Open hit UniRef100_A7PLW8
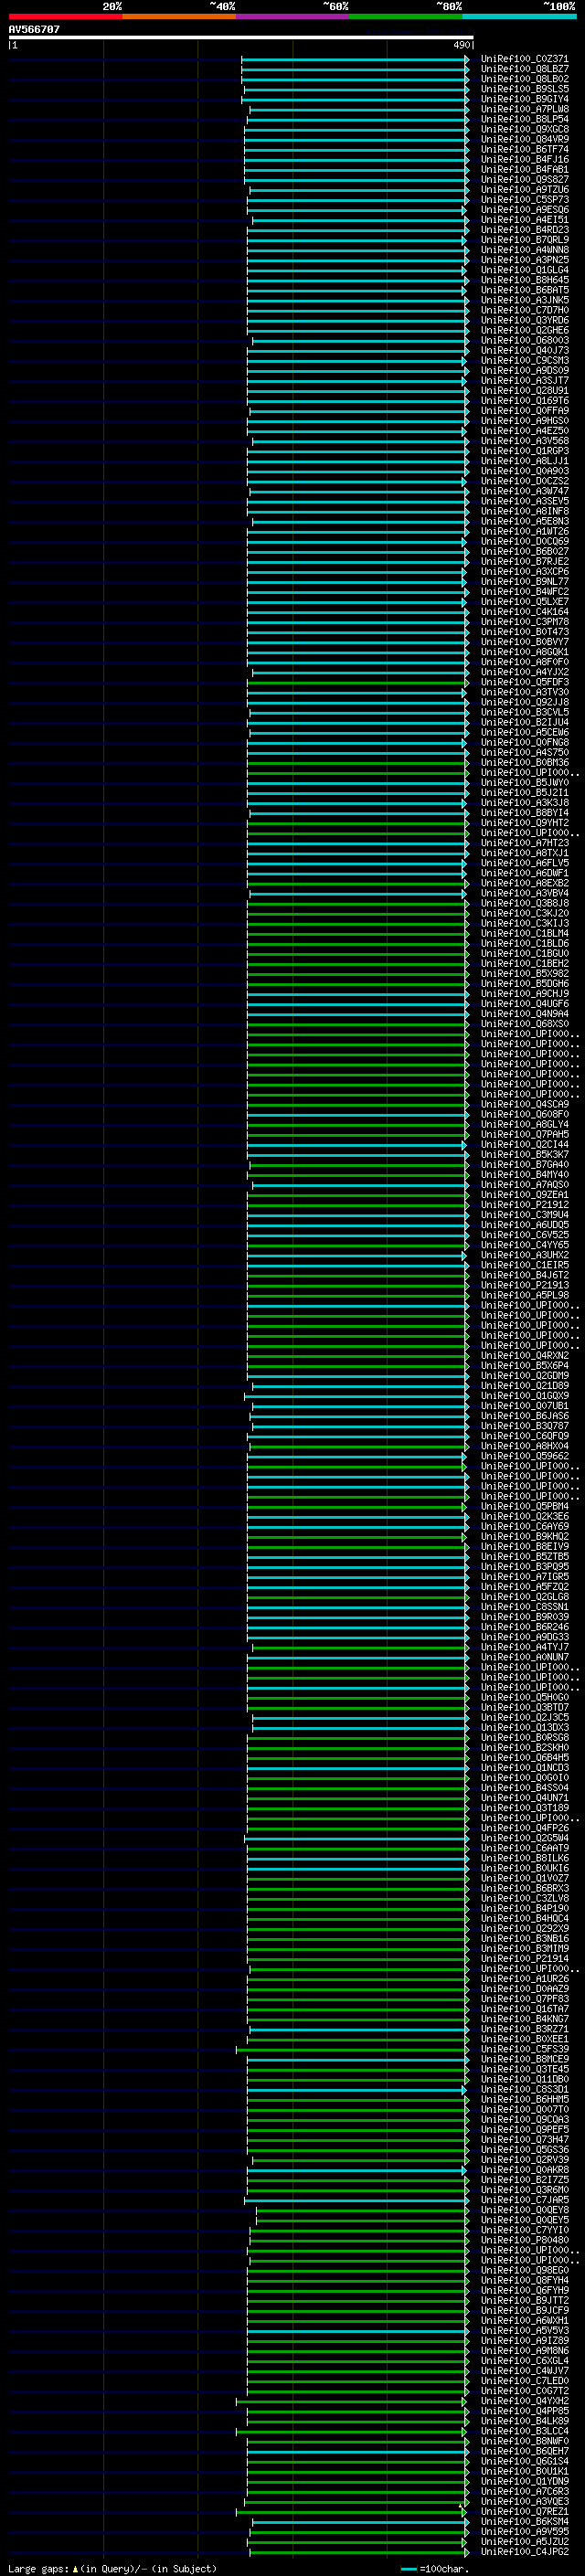 point(524,109)
